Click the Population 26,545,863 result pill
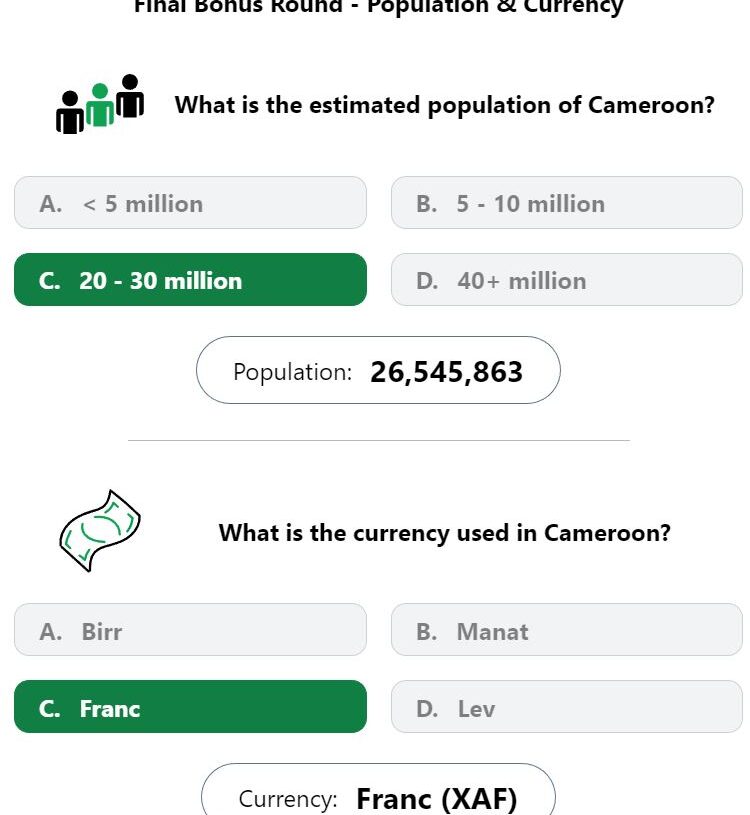Screen dimensions: 750x815 coord(378,370)
